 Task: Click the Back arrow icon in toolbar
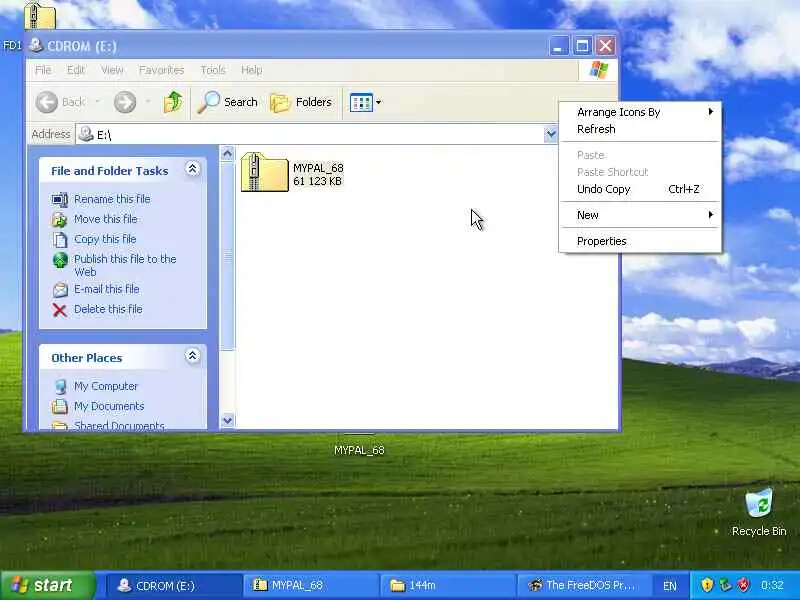tap(46, 102)
